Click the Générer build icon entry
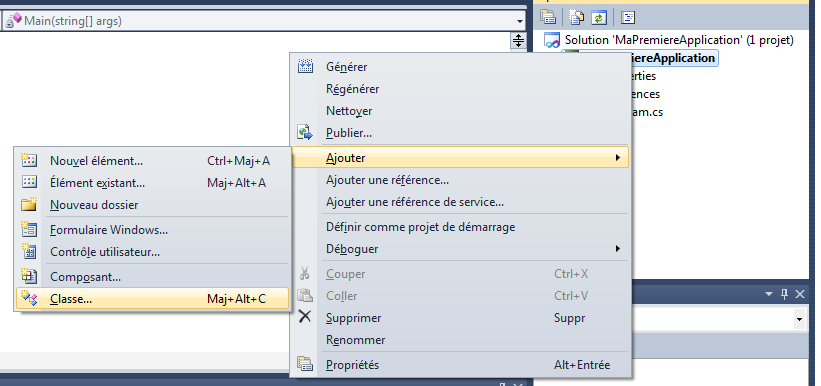The image size is (821, 386). (x=461, y=67)
